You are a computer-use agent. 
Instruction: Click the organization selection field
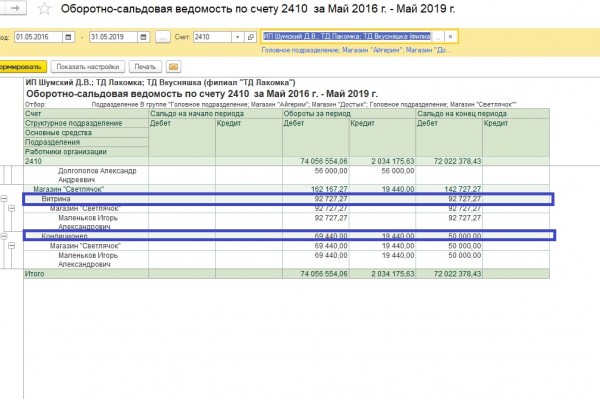[x=347, y=37]
